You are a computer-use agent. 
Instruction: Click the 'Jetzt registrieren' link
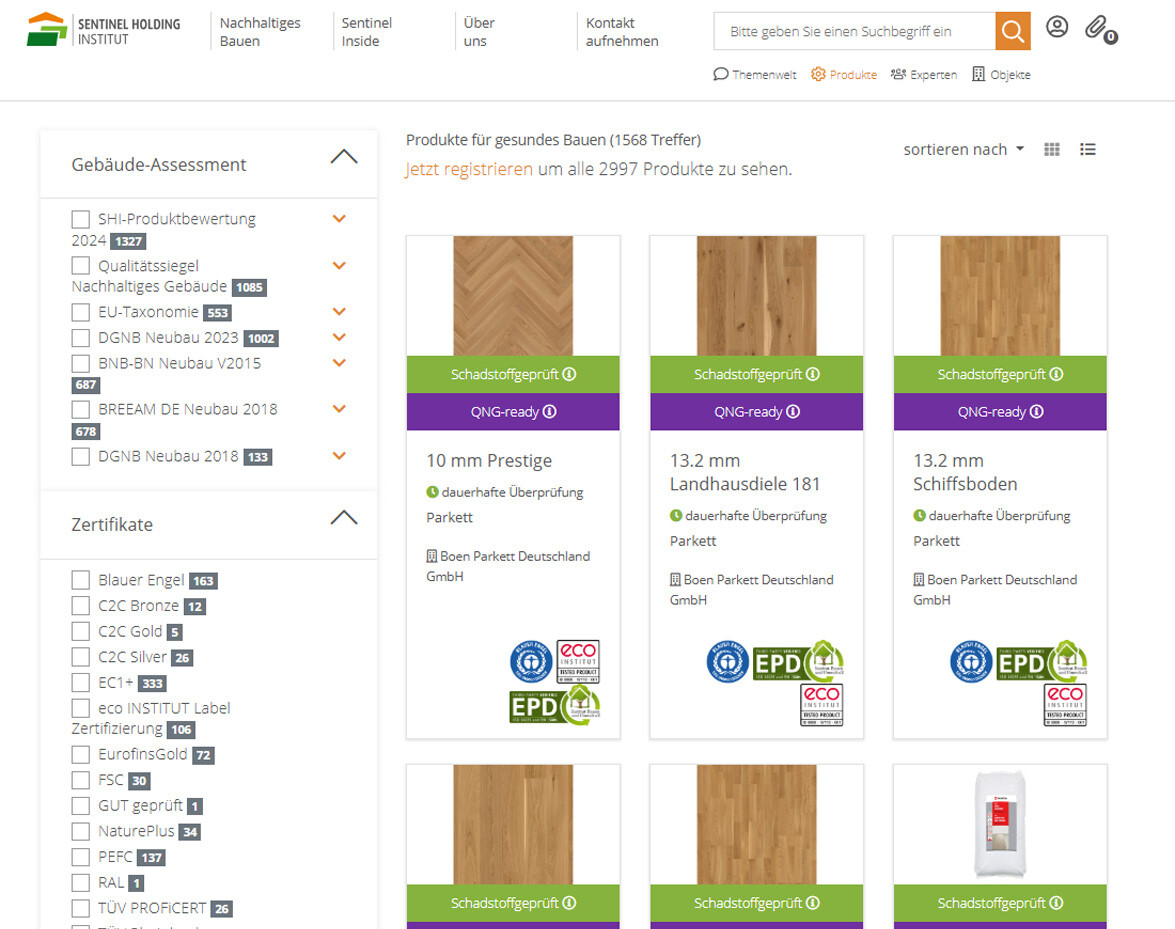tap(469, 169)
